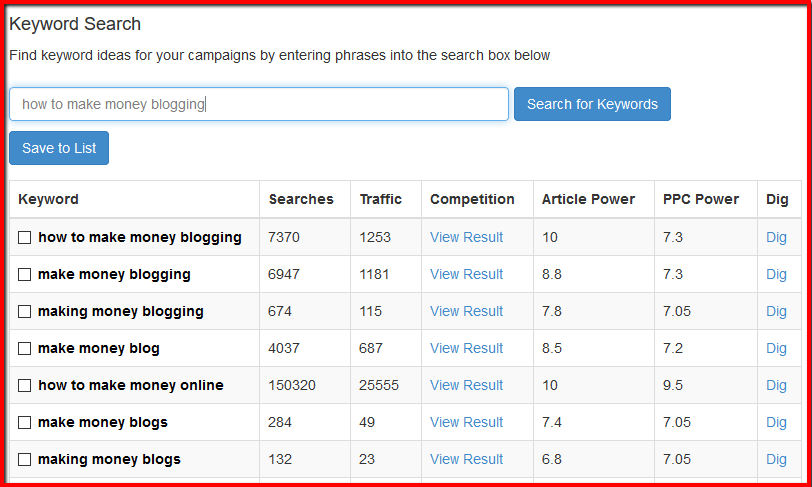Open View Result for 'how to make money online'

click(467, 385)
